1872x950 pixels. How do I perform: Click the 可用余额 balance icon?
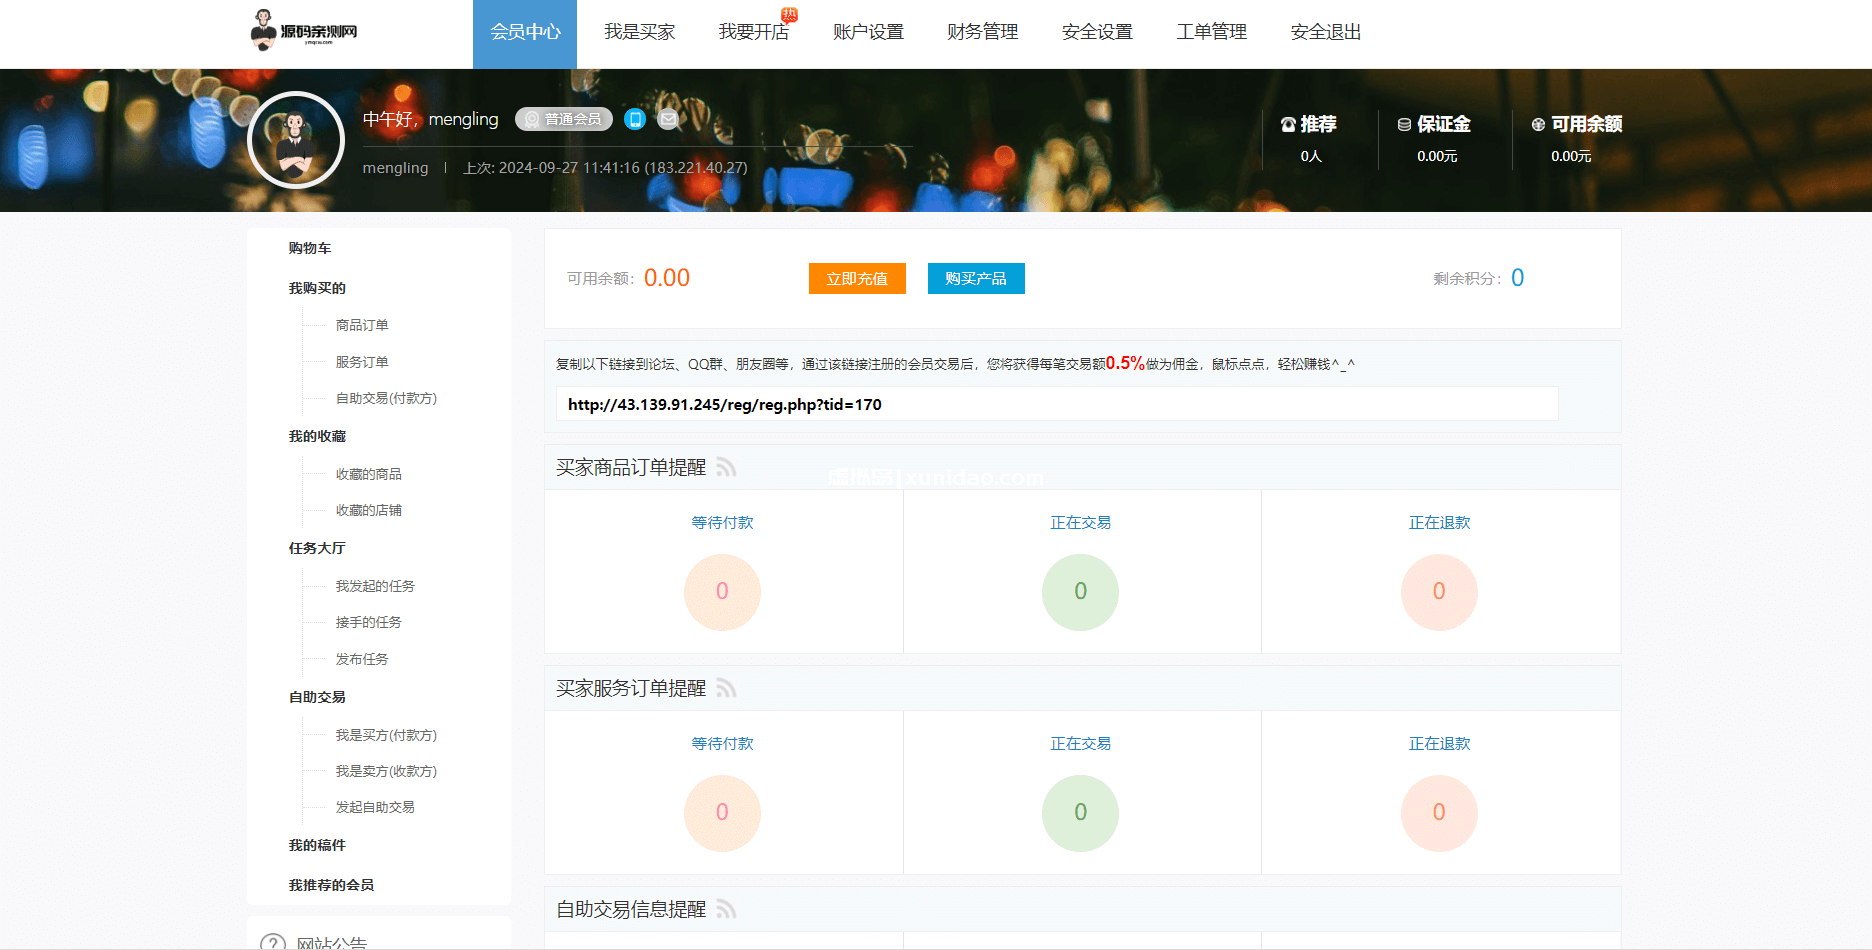point(1537,123)
